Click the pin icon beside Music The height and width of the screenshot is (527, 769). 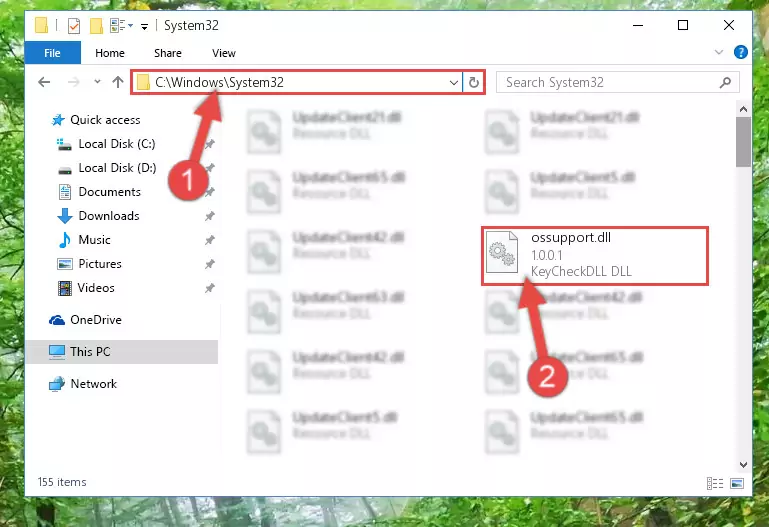[209, 240]
